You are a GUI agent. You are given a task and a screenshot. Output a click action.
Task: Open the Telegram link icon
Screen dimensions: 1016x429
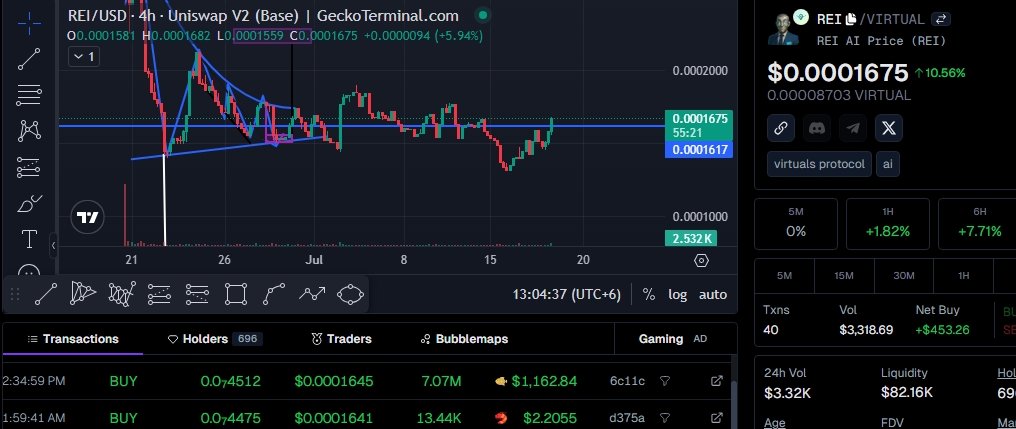click(853, 128)
